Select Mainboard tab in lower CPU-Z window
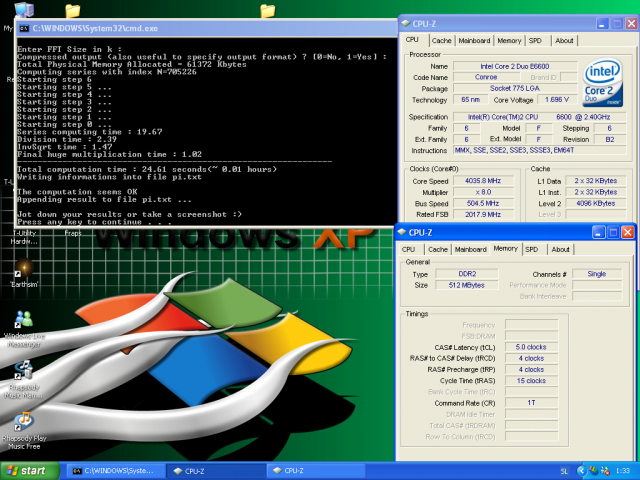The width and height of the screenshot is (640, 480). coord(471,249)
